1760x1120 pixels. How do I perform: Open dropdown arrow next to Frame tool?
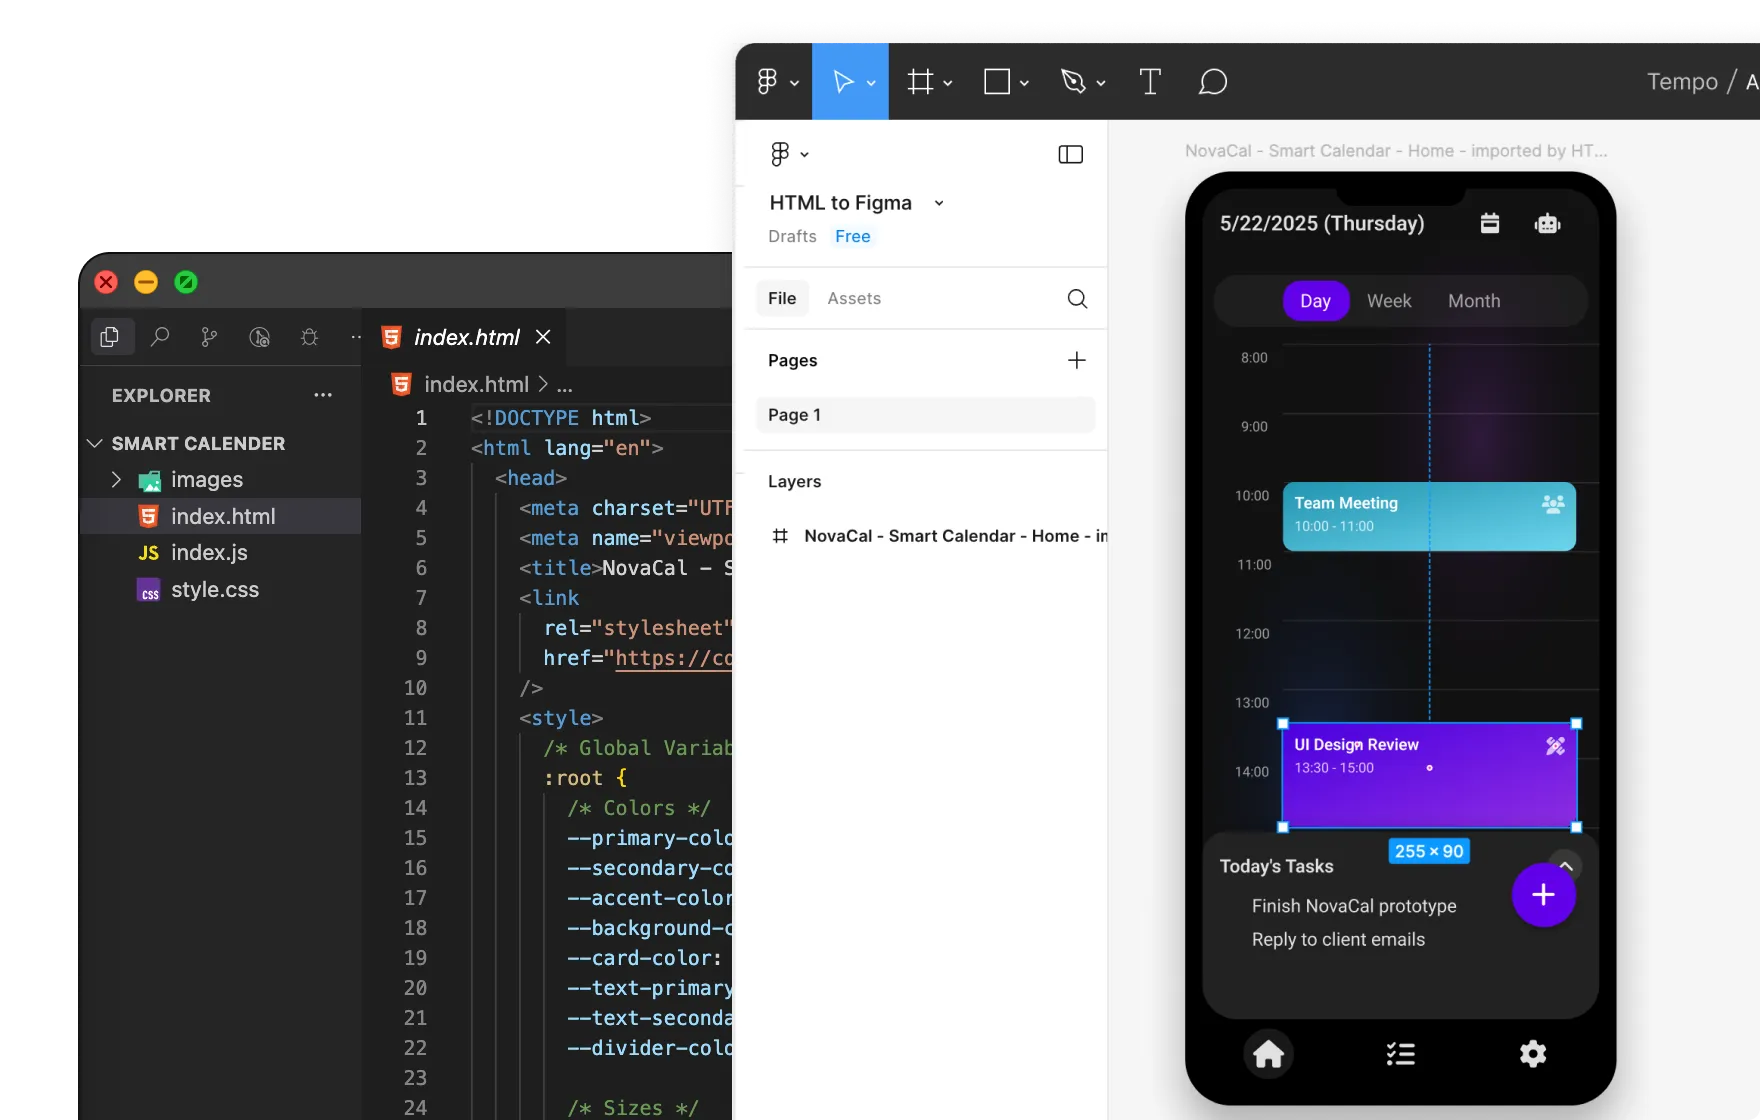coord(948,83)
